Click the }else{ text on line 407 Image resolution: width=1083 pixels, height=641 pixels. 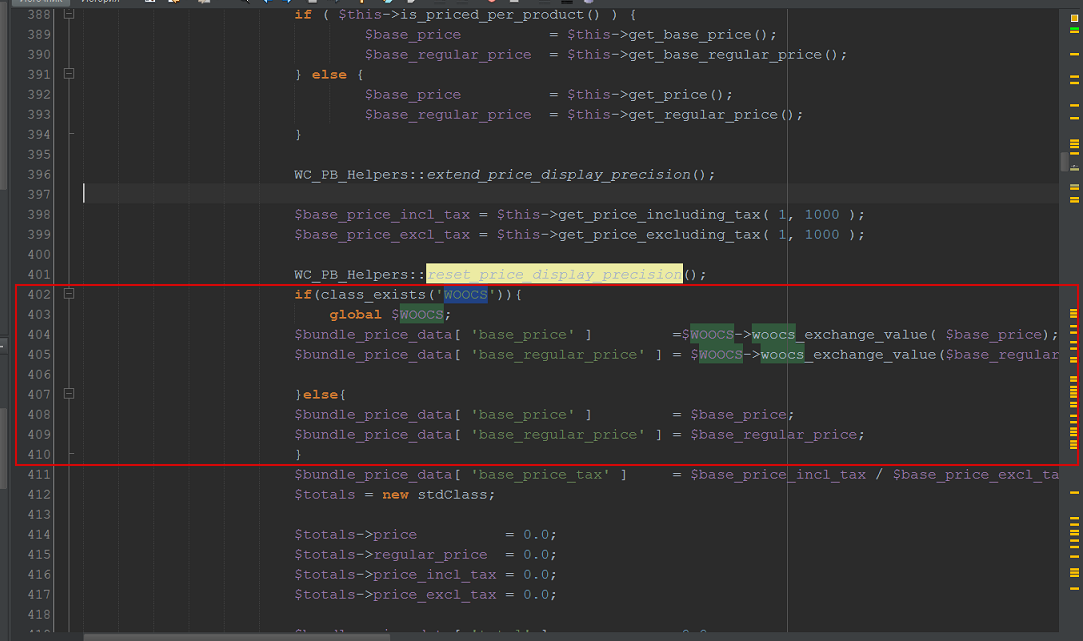320,395
